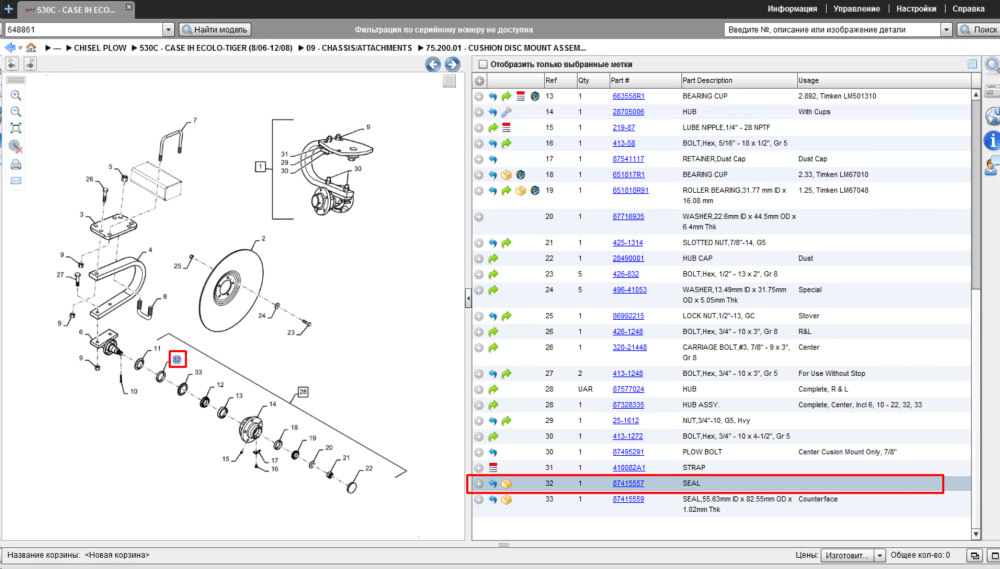Image resolution: width=1000 pixels, height=569 pixels.
Task: Click the green forward arrow in row 13
Action: (506, 96)
